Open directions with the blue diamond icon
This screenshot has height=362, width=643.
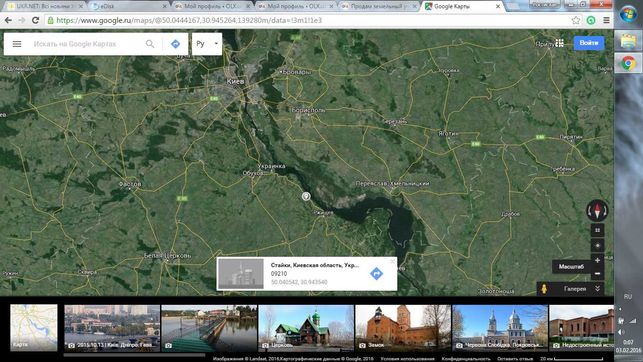[x=176, y=44]
